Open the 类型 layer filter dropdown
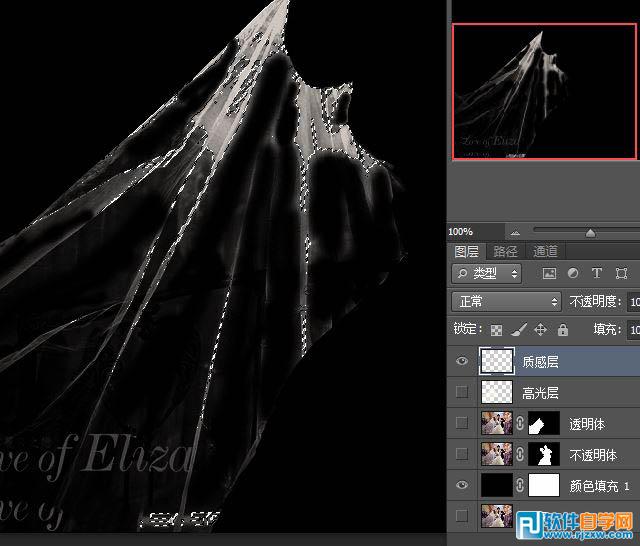Image resolution: width=640 pixels, height=546 pixels. (487, 273)
